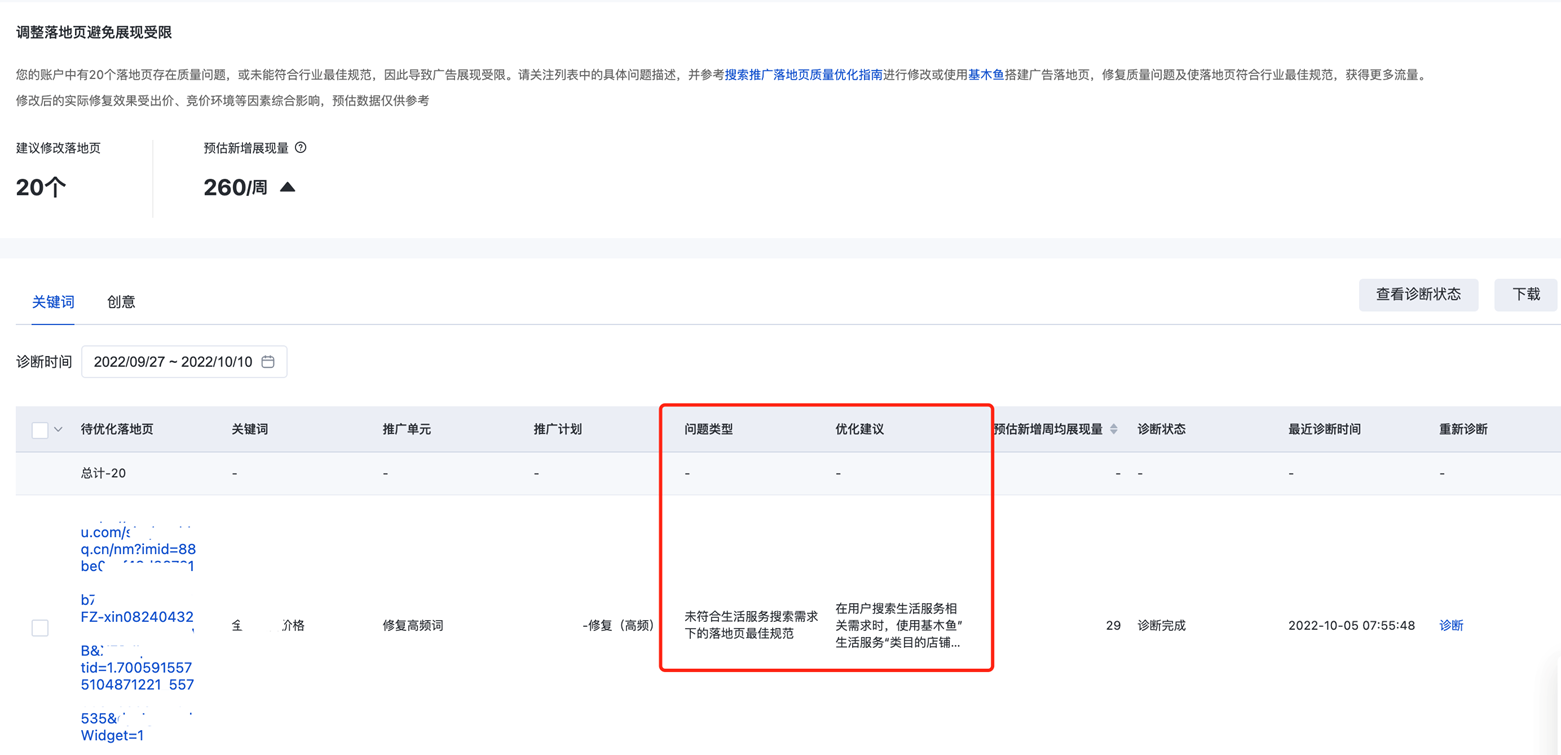1561x755 pixels.
Task: Click the 问题类型 column header
Action: [x=708, y=429]
